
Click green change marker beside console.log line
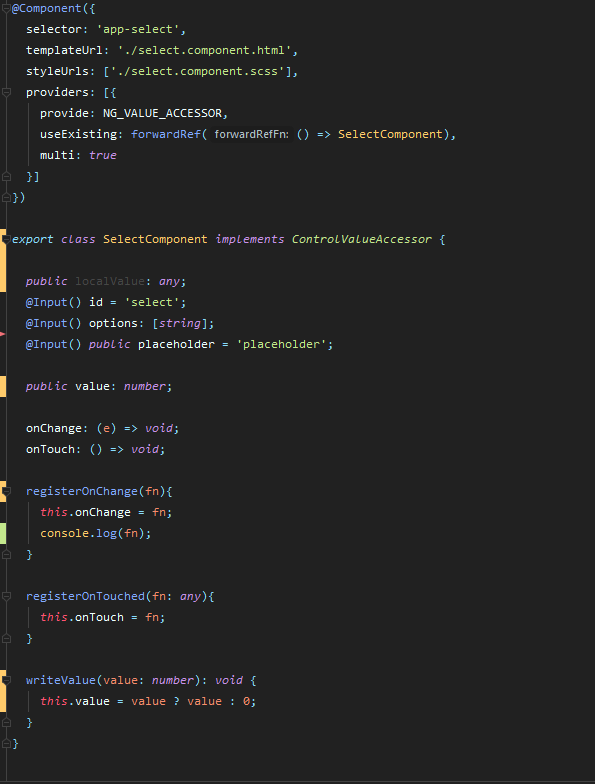pyautogui.click(x=3, y=534)
